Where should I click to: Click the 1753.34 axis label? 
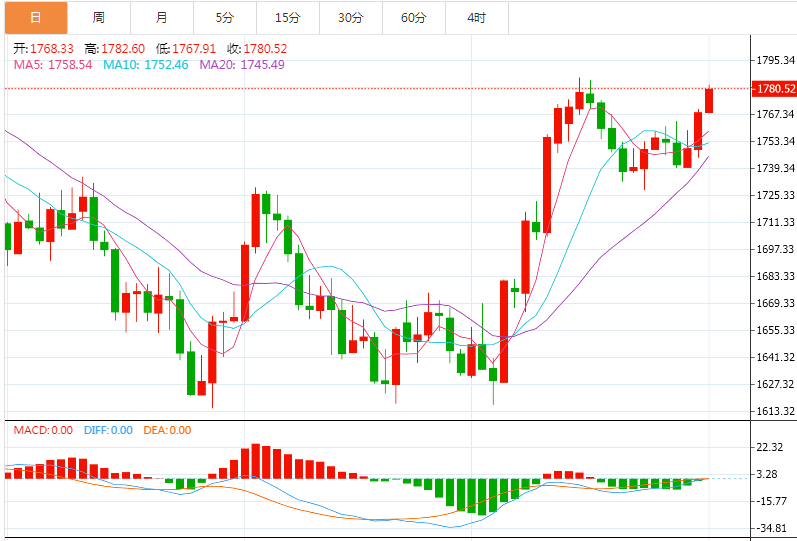[x=776, y=141]
